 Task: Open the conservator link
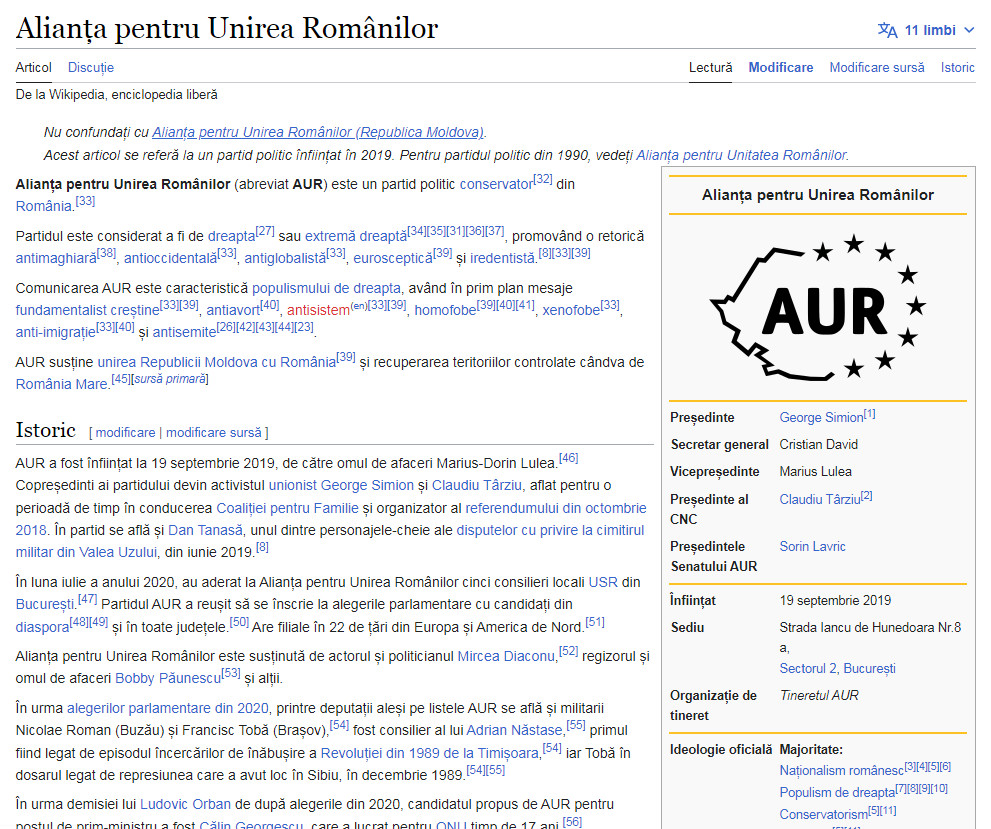[496, 185]
